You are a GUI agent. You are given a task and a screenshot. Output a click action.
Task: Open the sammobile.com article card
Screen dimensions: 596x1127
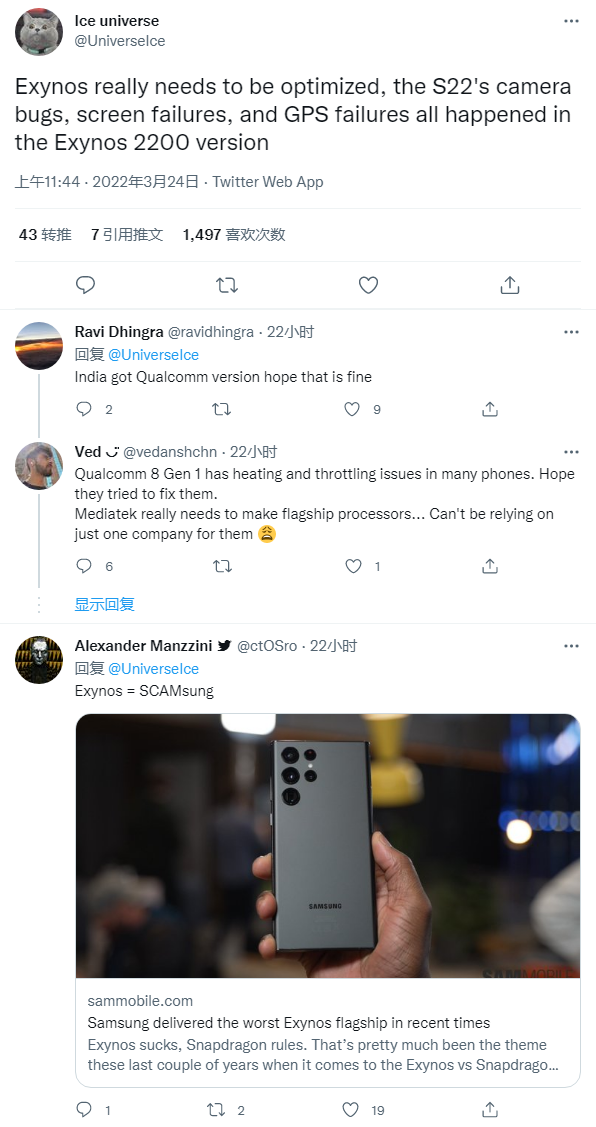(x=328, y=1032)
